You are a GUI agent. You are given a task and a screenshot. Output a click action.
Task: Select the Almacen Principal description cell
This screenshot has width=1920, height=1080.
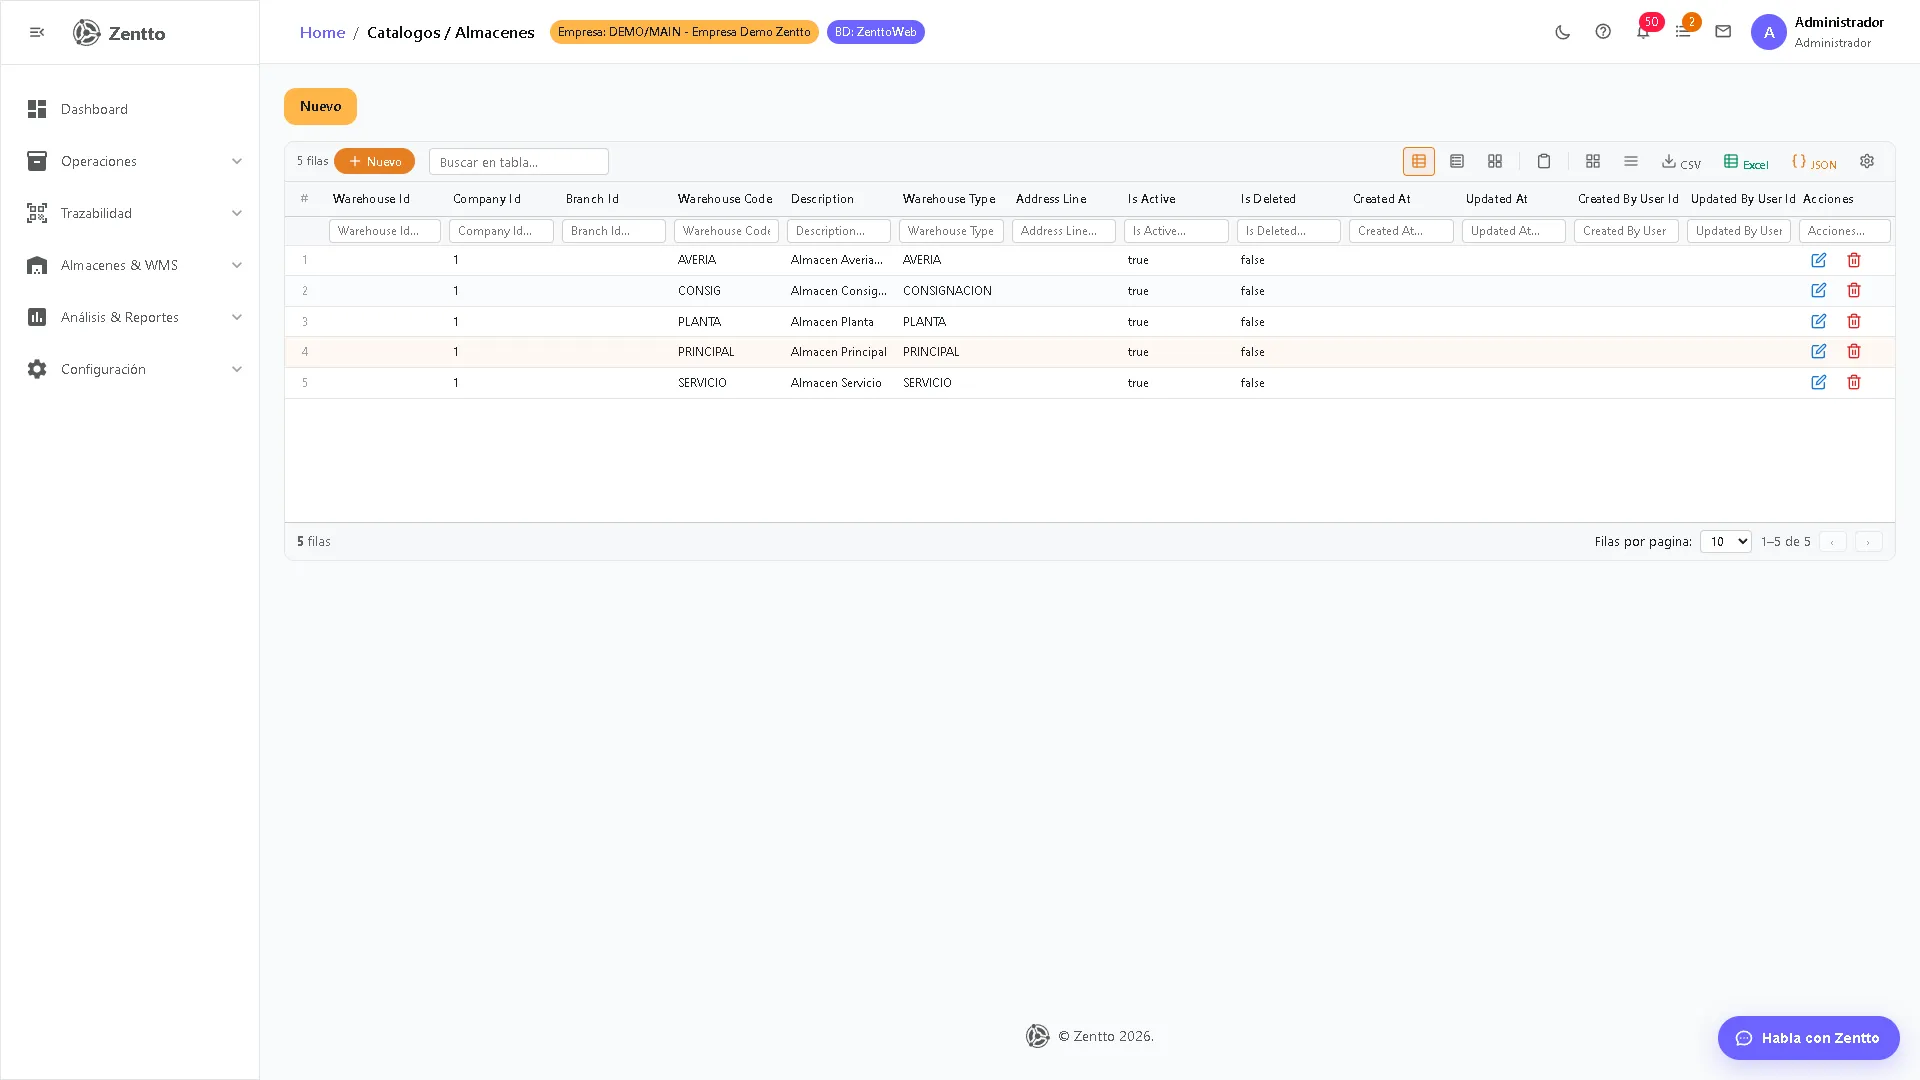tap(838, 352)
